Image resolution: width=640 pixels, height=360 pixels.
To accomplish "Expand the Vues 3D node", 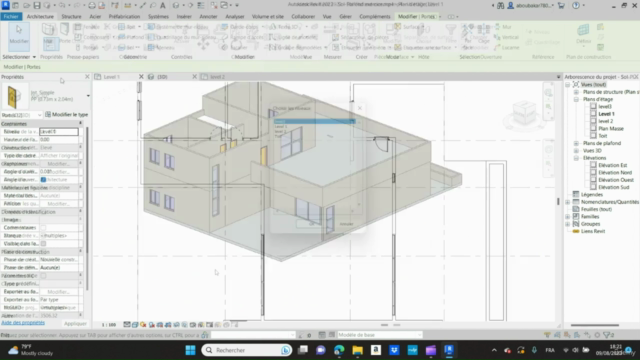I will [x=576, y=151].
